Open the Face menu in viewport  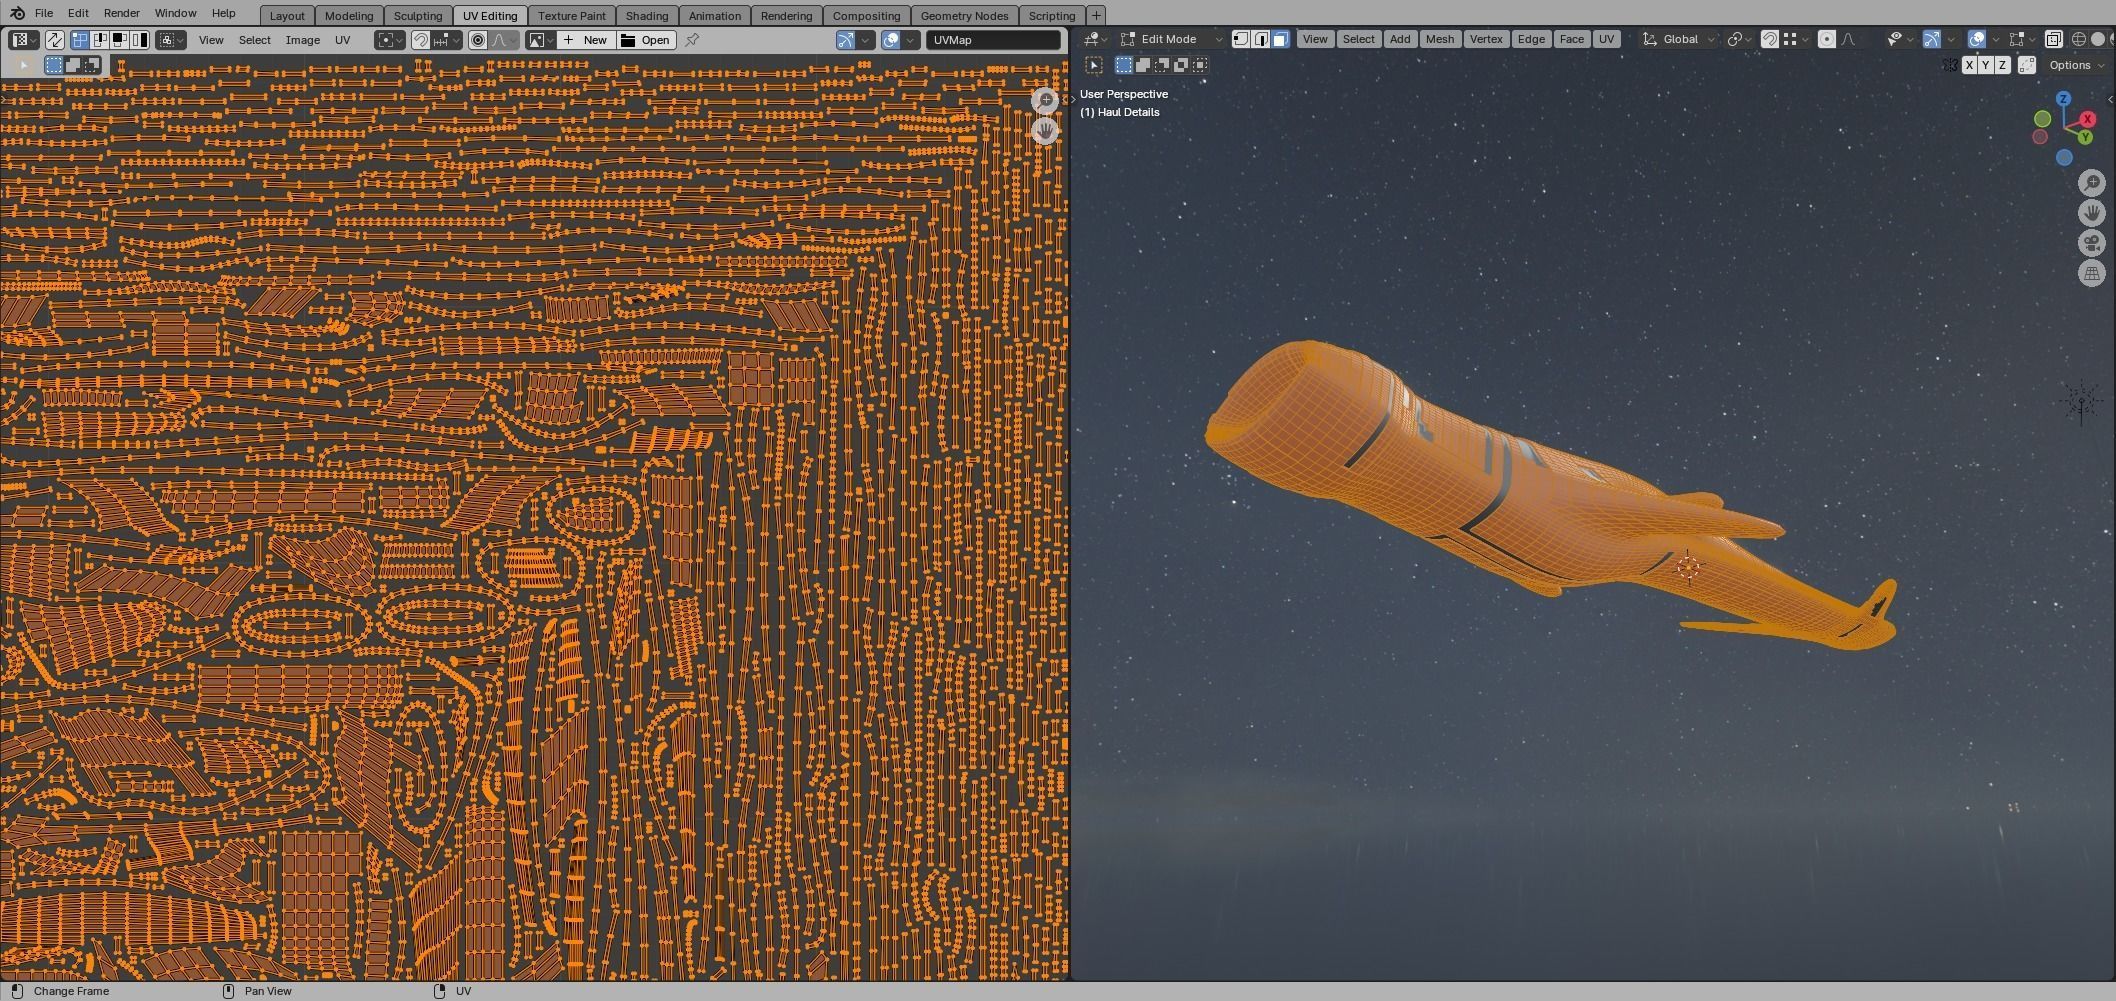coord(1571,39)
